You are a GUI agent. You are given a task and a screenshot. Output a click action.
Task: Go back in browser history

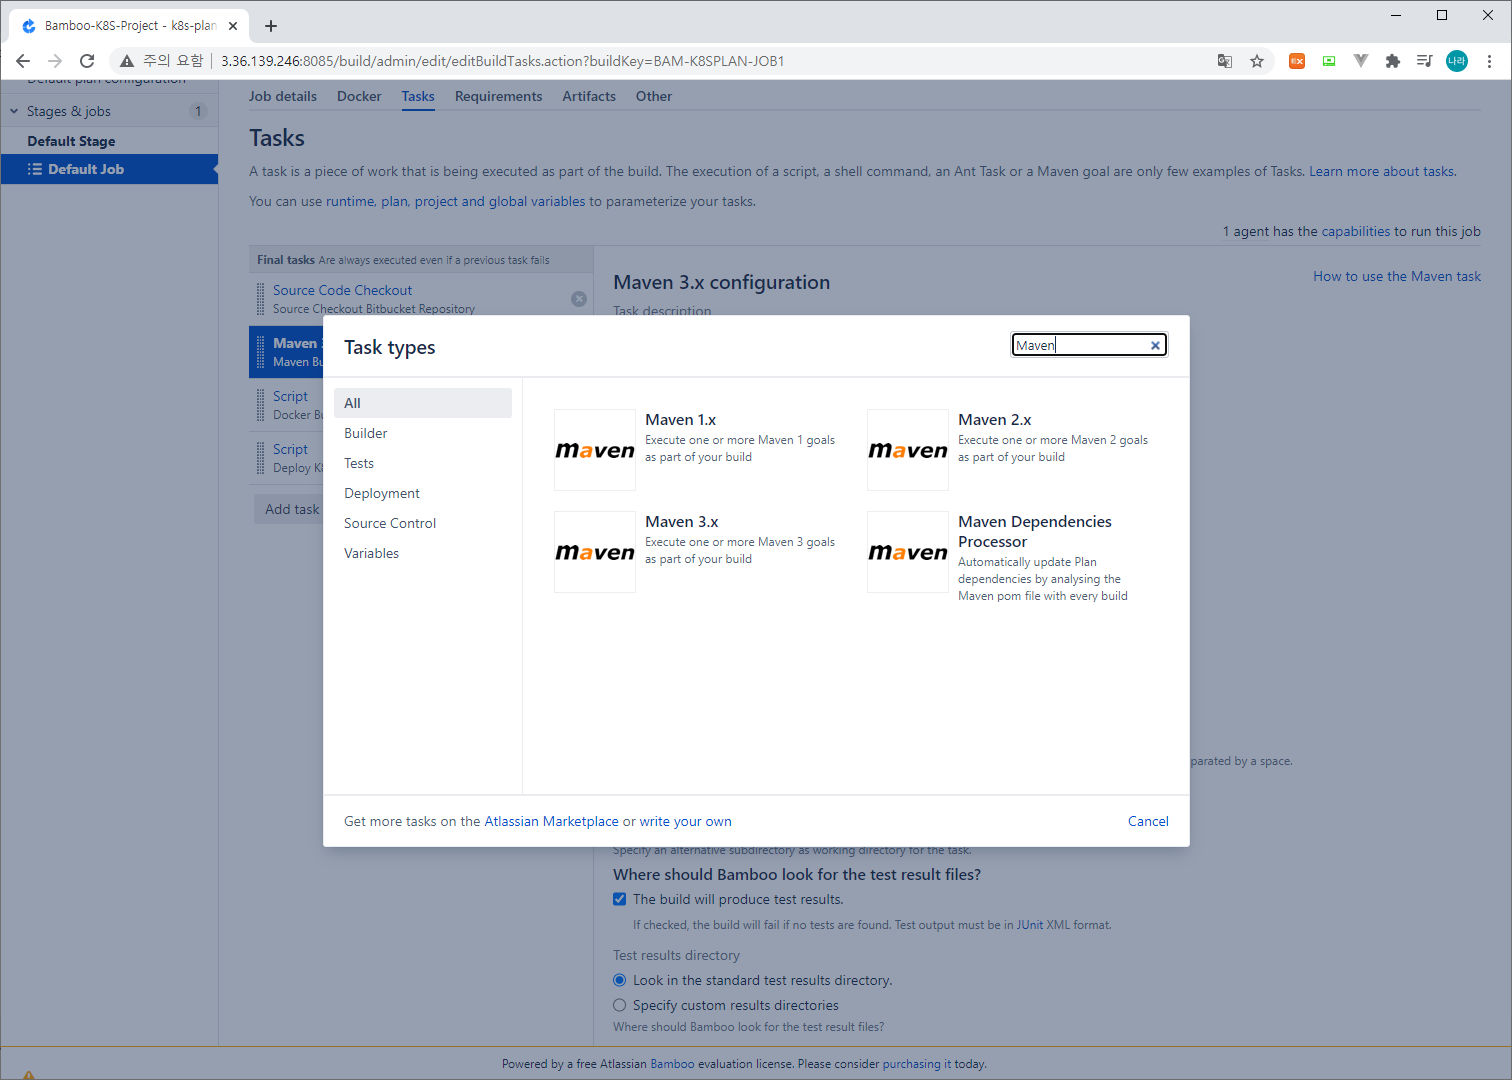[x=23, y=61]
